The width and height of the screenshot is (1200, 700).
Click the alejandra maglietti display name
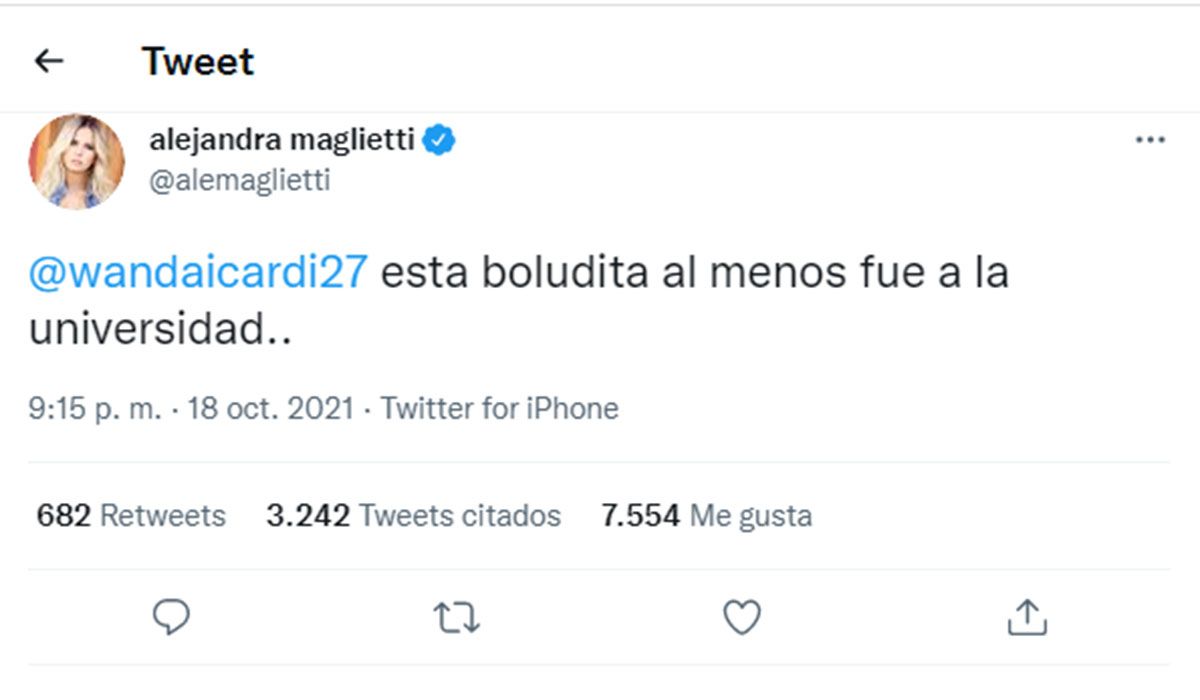[281, 141]
